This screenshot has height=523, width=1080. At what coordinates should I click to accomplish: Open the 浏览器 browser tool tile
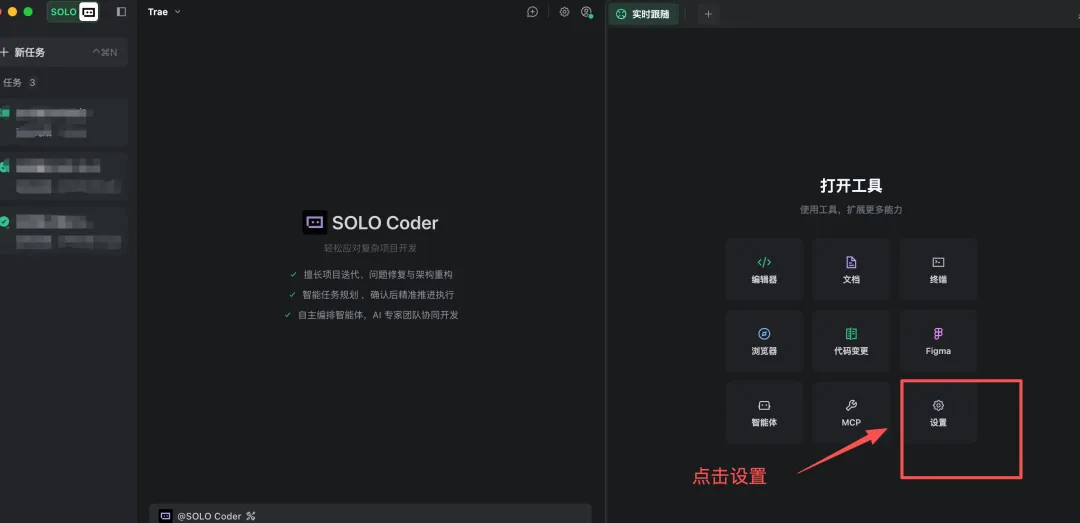click(765, 341)
